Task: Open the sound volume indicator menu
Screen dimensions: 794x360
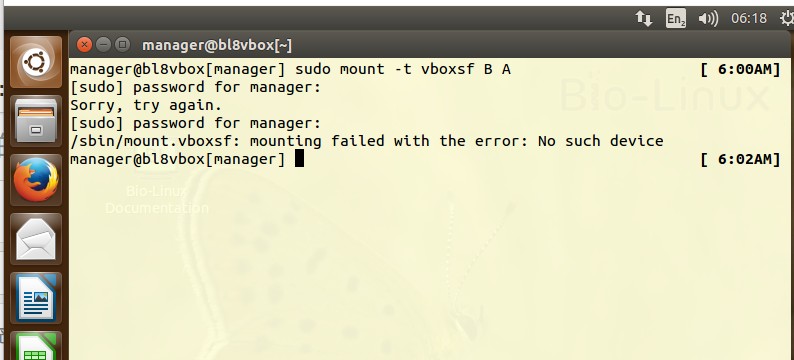Action: click(708, 19)
